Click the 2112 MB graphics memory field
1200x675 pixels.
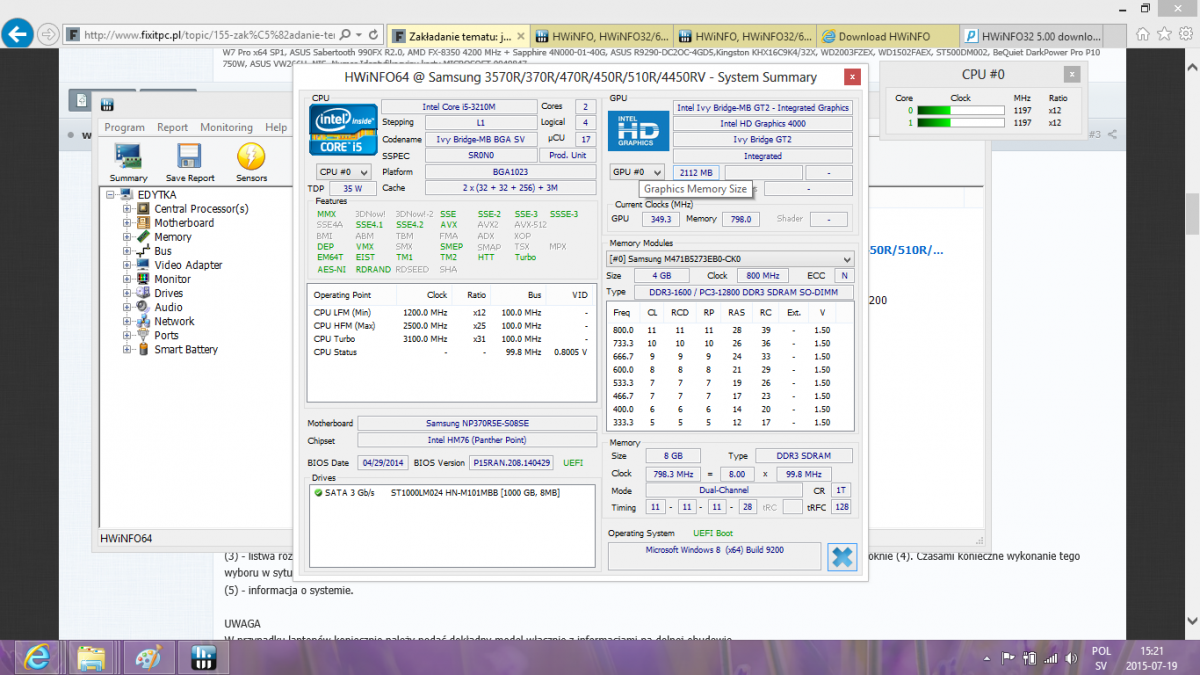(694, 172)
